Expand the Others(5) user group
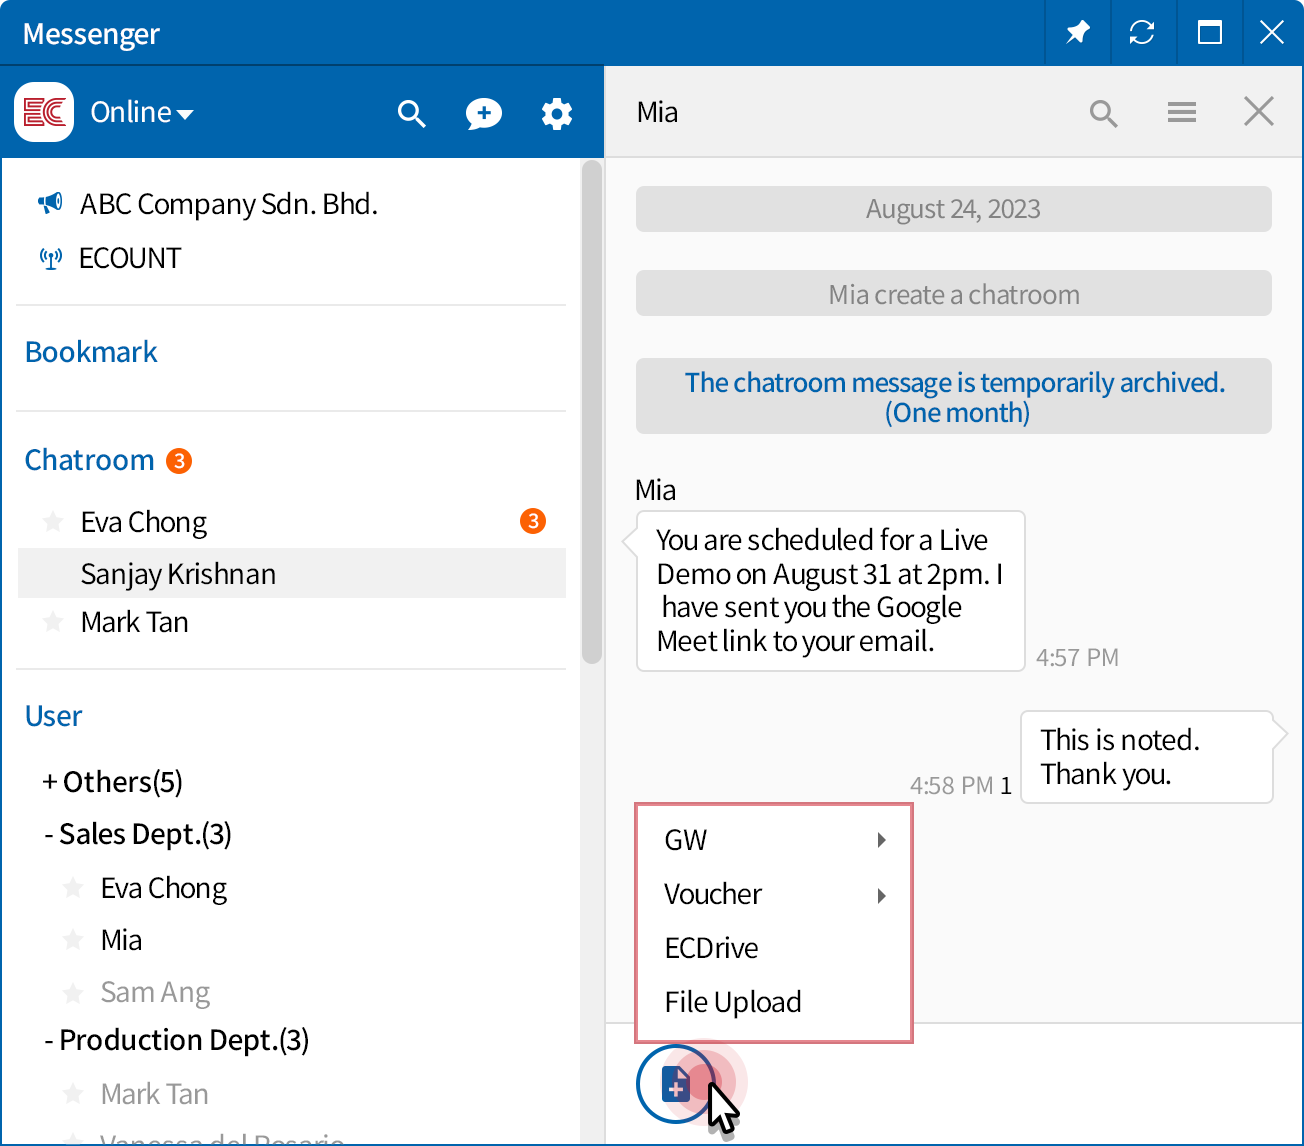Image resolution: width=1304 pixels, height=1146 pixels. click(112, 782)
